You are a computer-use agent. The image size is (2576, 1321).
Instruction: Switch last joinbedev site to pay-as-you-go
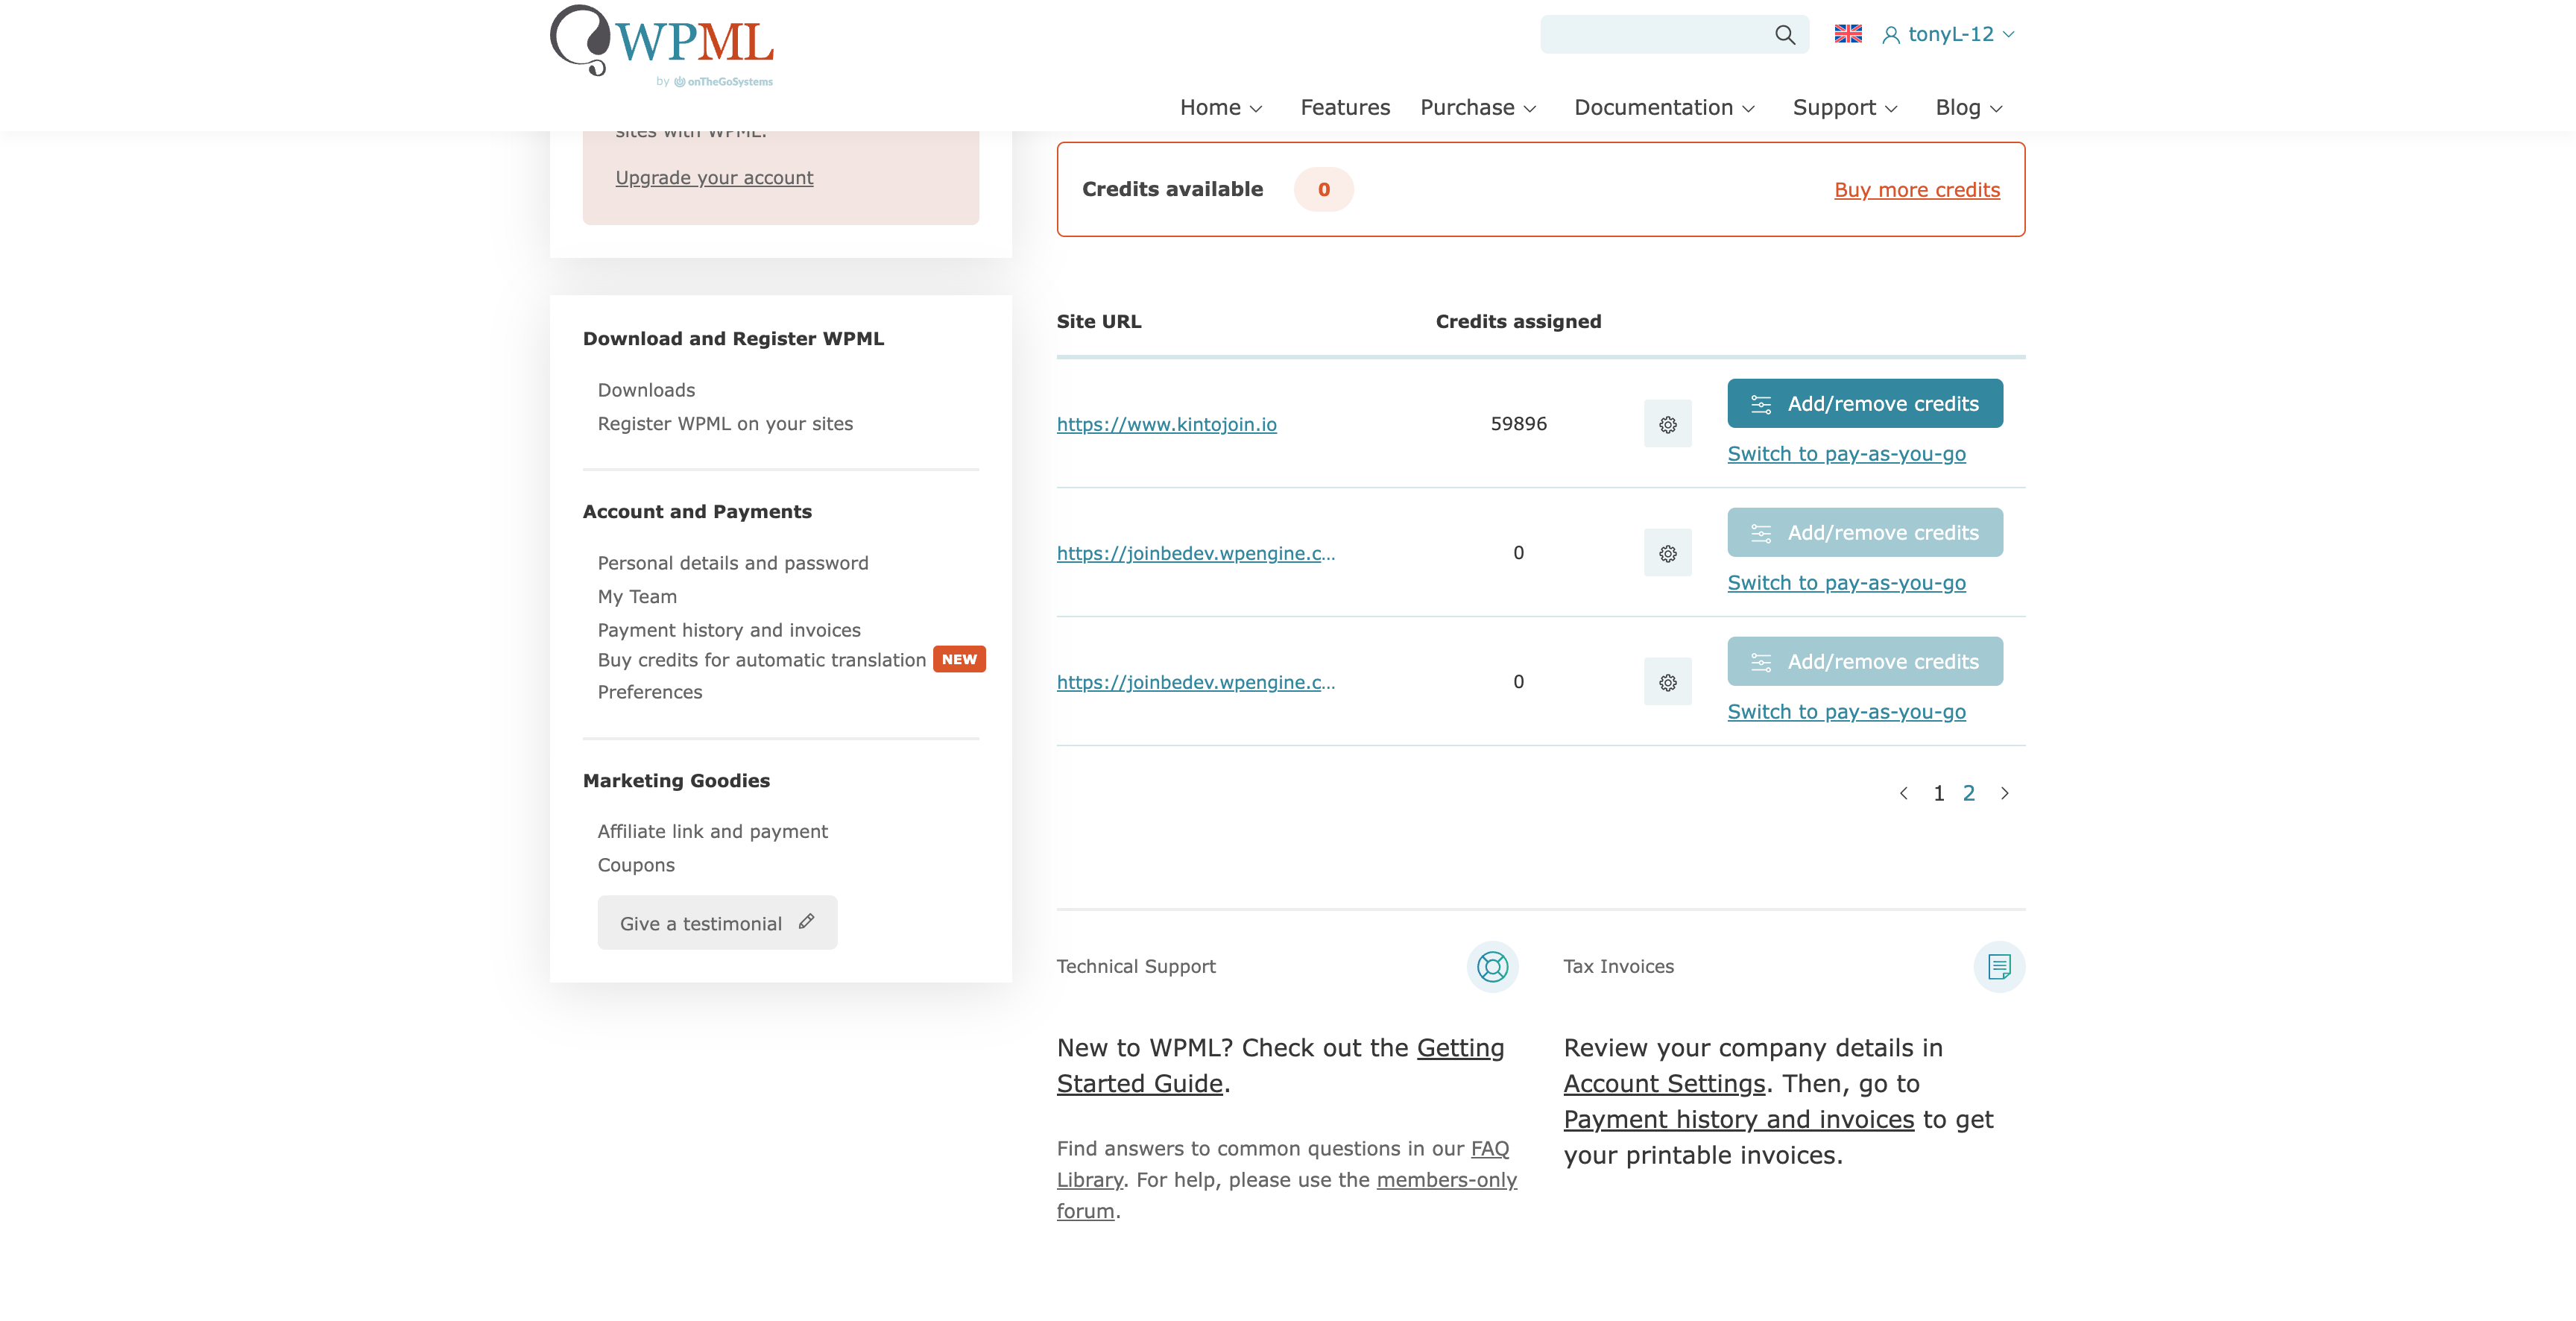tap(1846, 712)
